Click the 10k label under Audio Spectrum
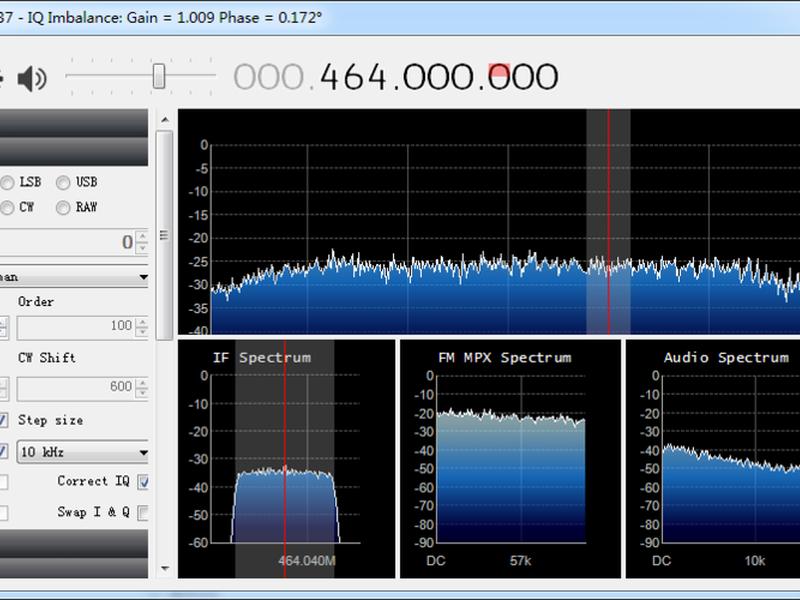This screenshot has height=600, width=800. coord(755,561)
